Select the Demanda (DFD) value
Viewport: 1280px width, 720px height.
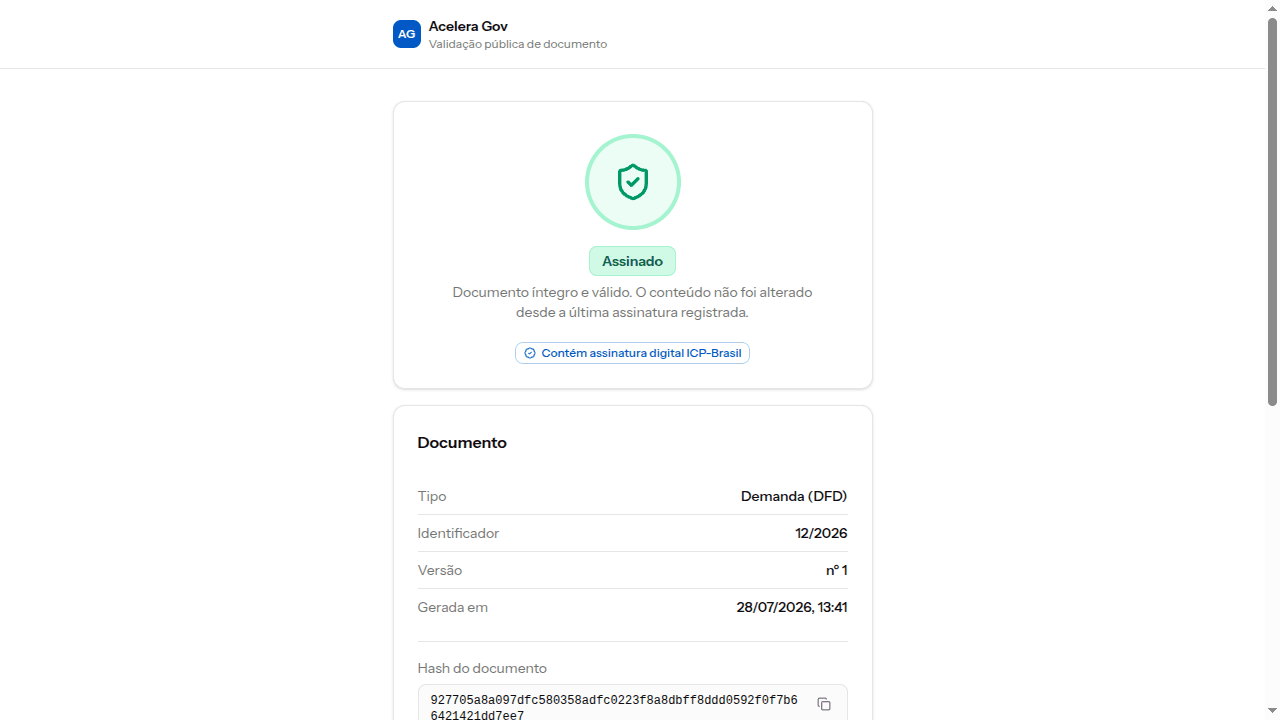(x=794, y=496)
